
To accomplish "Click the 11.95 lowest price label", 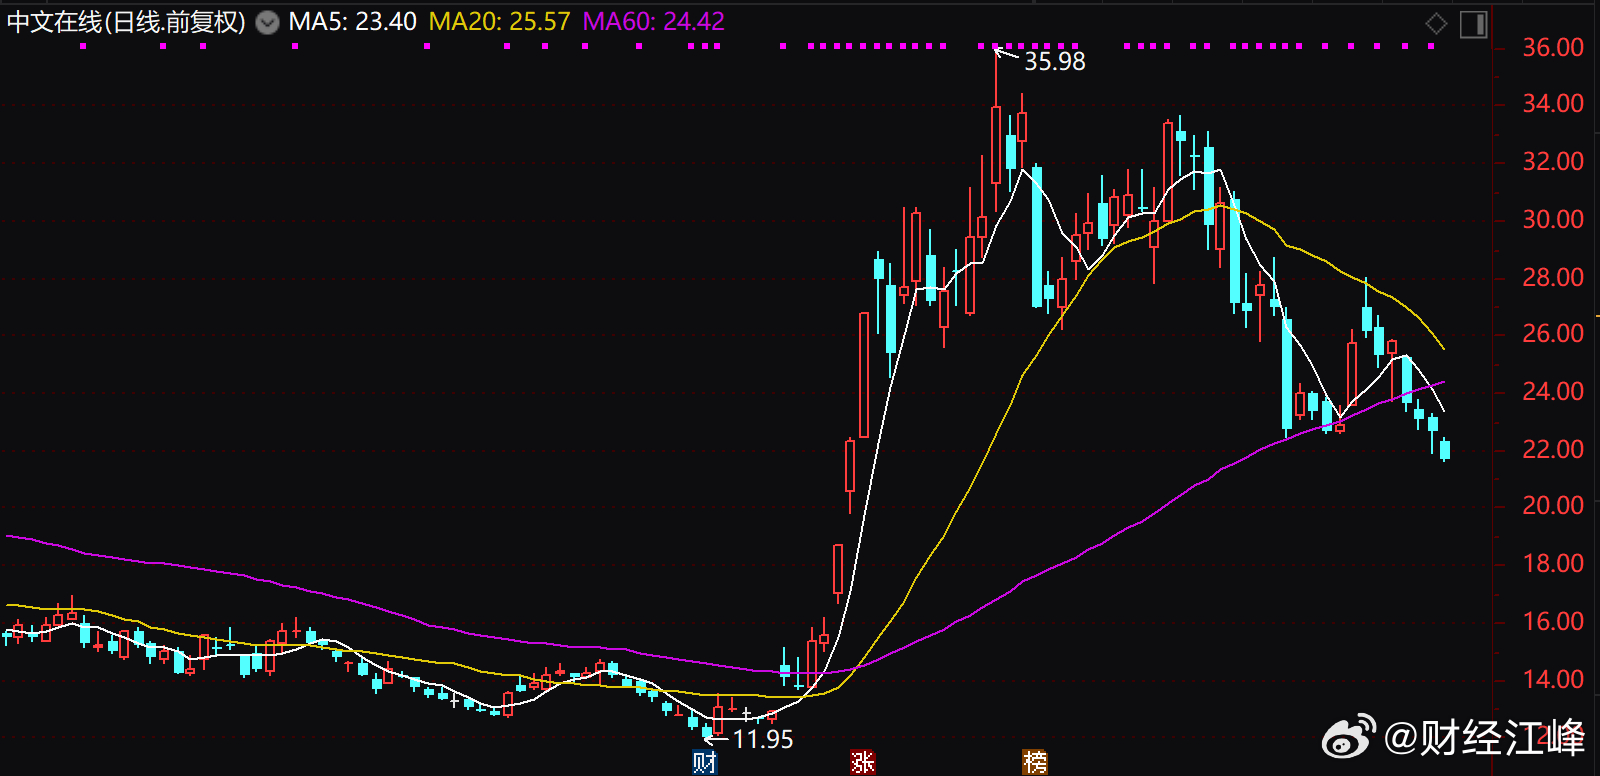I will coord(763,740).
